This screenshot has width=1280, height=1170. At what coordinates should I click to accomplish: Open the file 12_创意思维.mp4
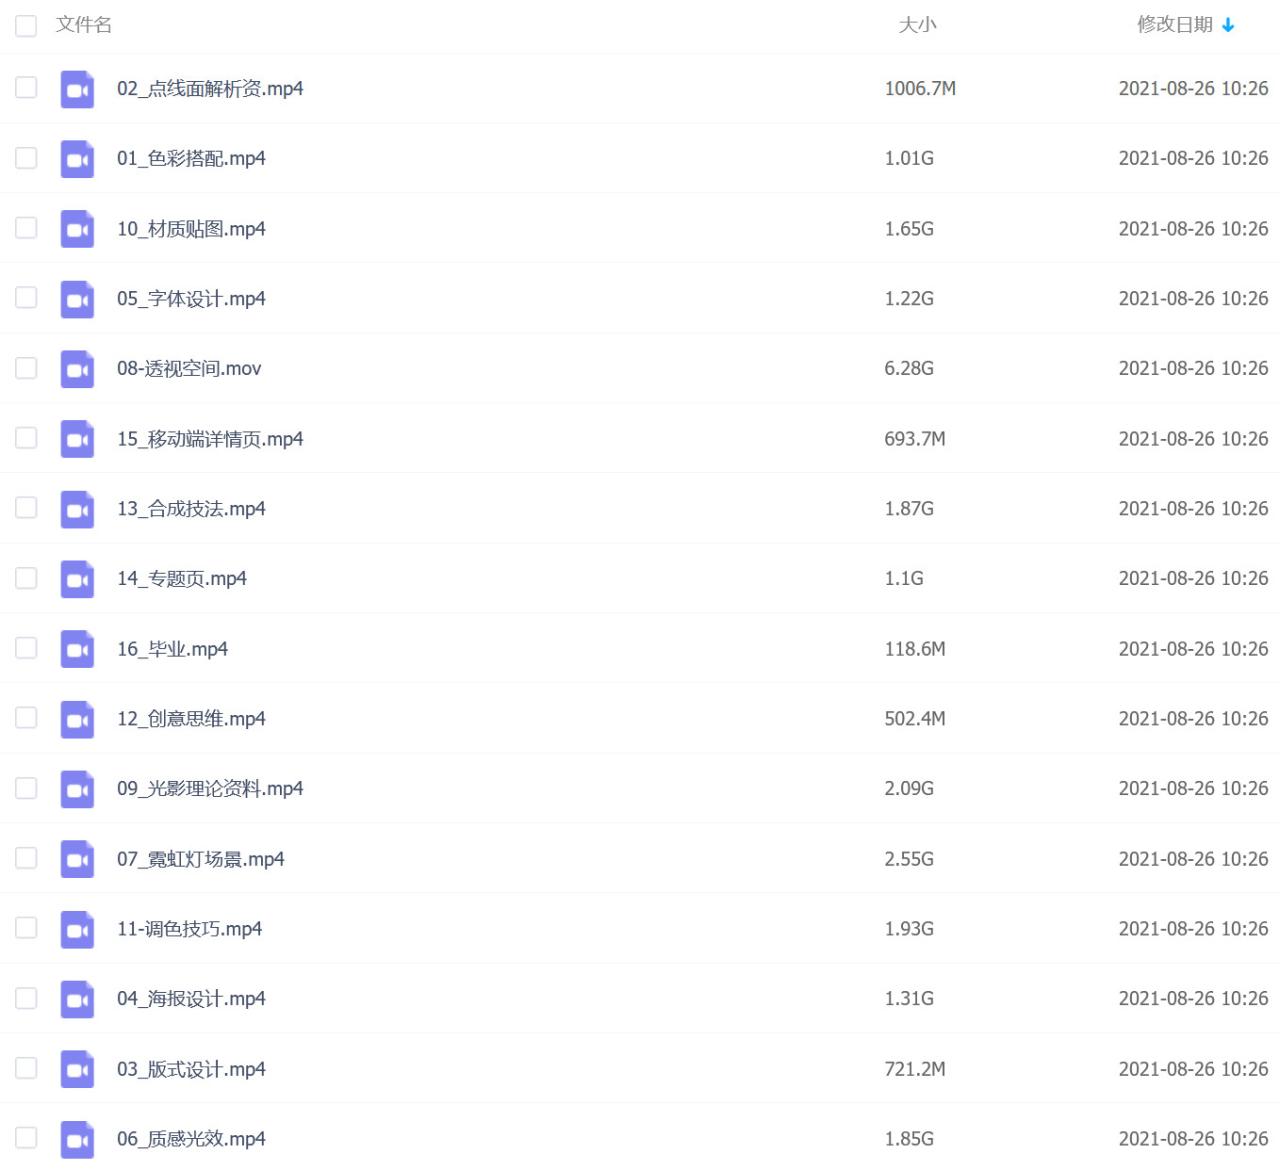click(x=191, y=719)
